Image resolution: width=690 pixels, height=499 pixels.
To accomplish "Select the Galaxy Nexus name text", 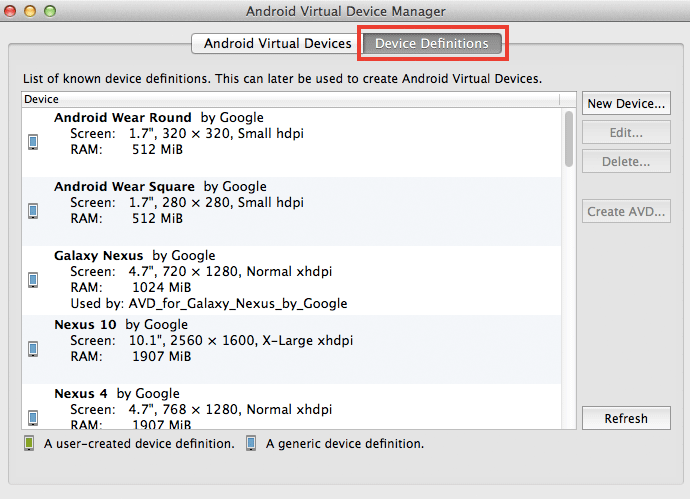I will pos(99,256).
